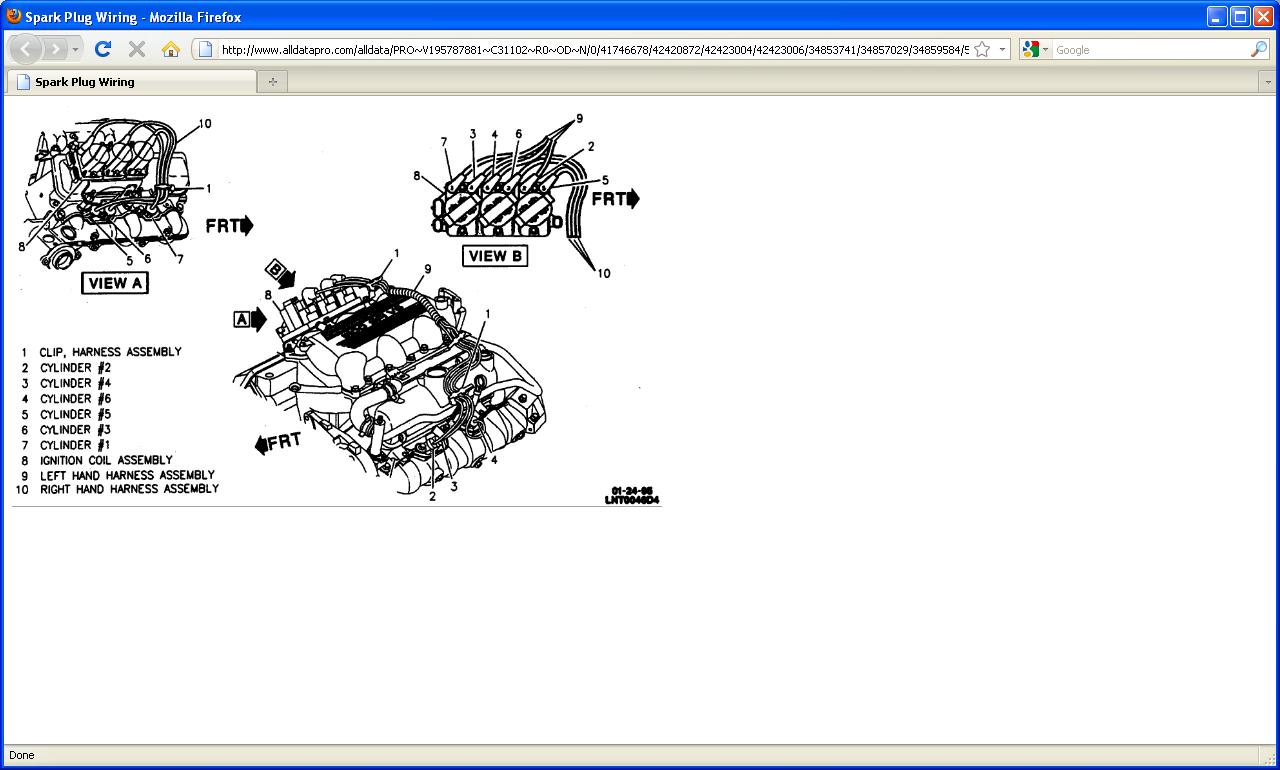Screen dimensions: 1280x770
Task: Minimize the Firefox window
Action: (x=1216, y=16)
